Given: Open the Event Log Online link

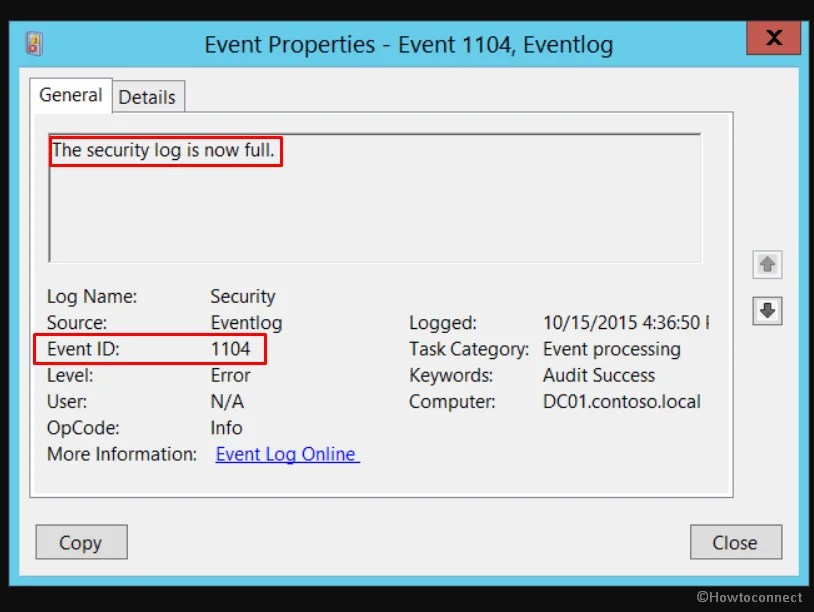Looking at the screenshot, I should [x=286, y=453].
